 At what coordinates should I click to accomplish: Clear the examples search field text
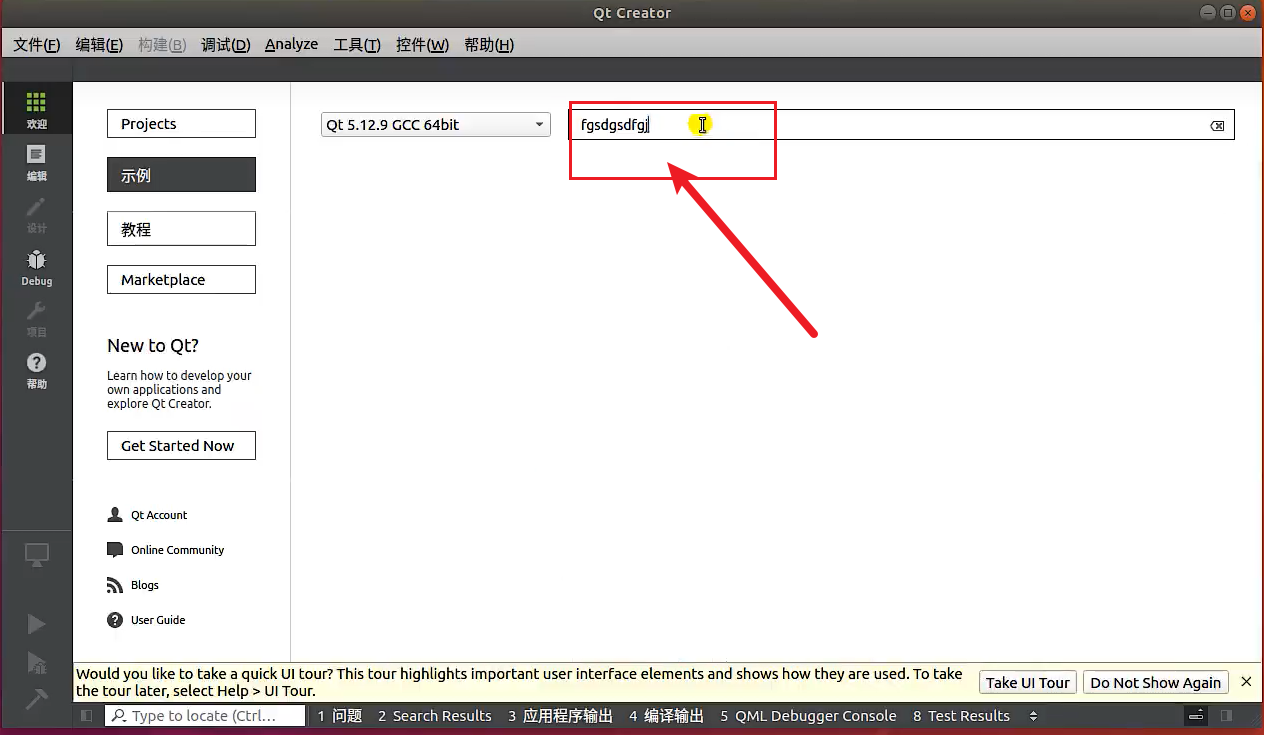click(x=1217, y=125)
